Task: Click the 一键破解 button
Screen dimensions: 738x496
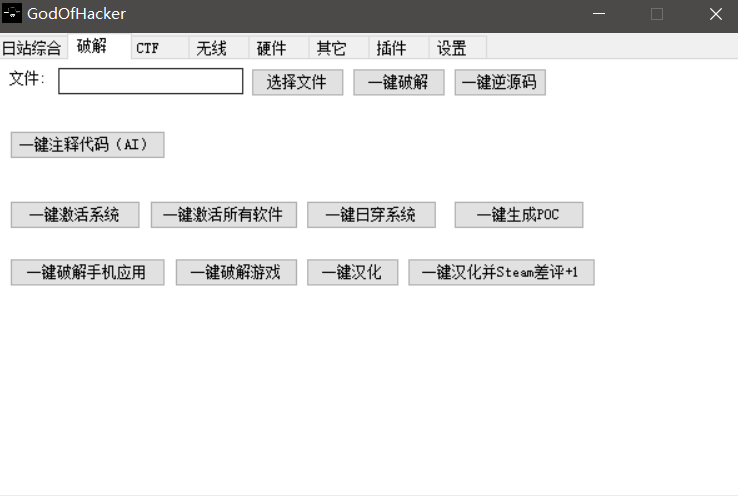Action: coord(398,82)
